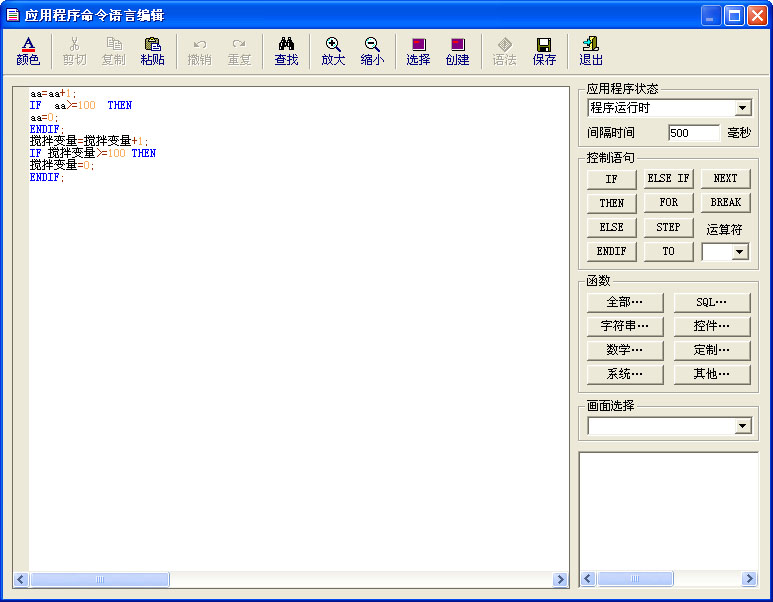
Task: Click editor horizontal scrollbar thumb
Action: click(x=100, y=579)
